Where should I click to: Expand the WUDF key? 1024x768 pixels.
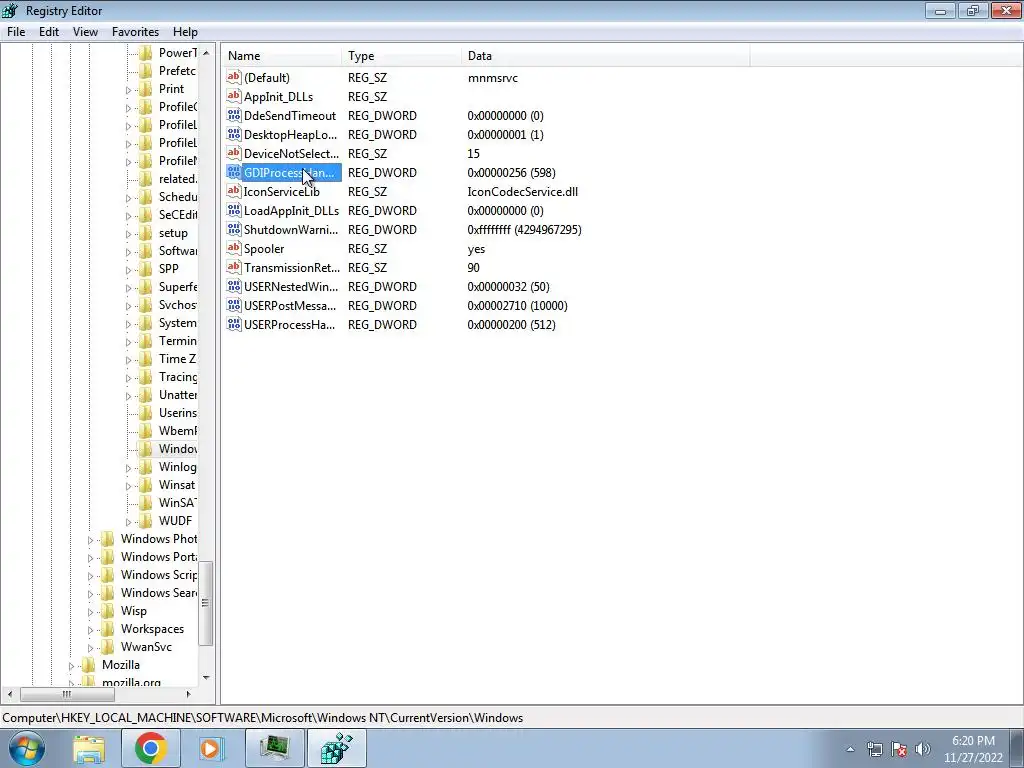[129, 521]
